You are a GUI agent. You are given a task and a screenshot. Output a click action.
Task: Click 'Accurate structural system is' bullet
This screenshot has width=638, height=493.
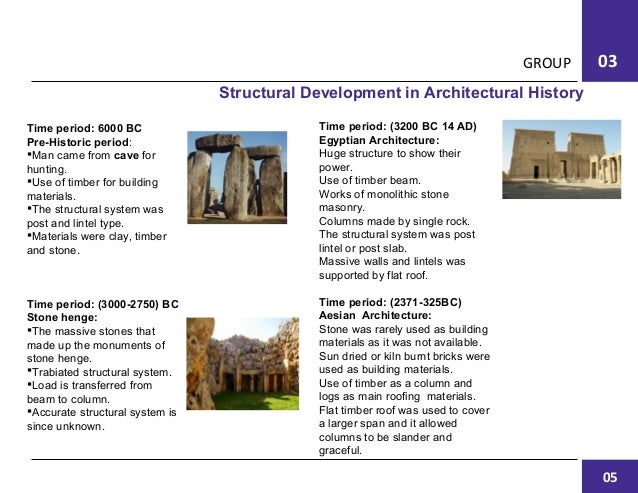click(x=102, y=412)
